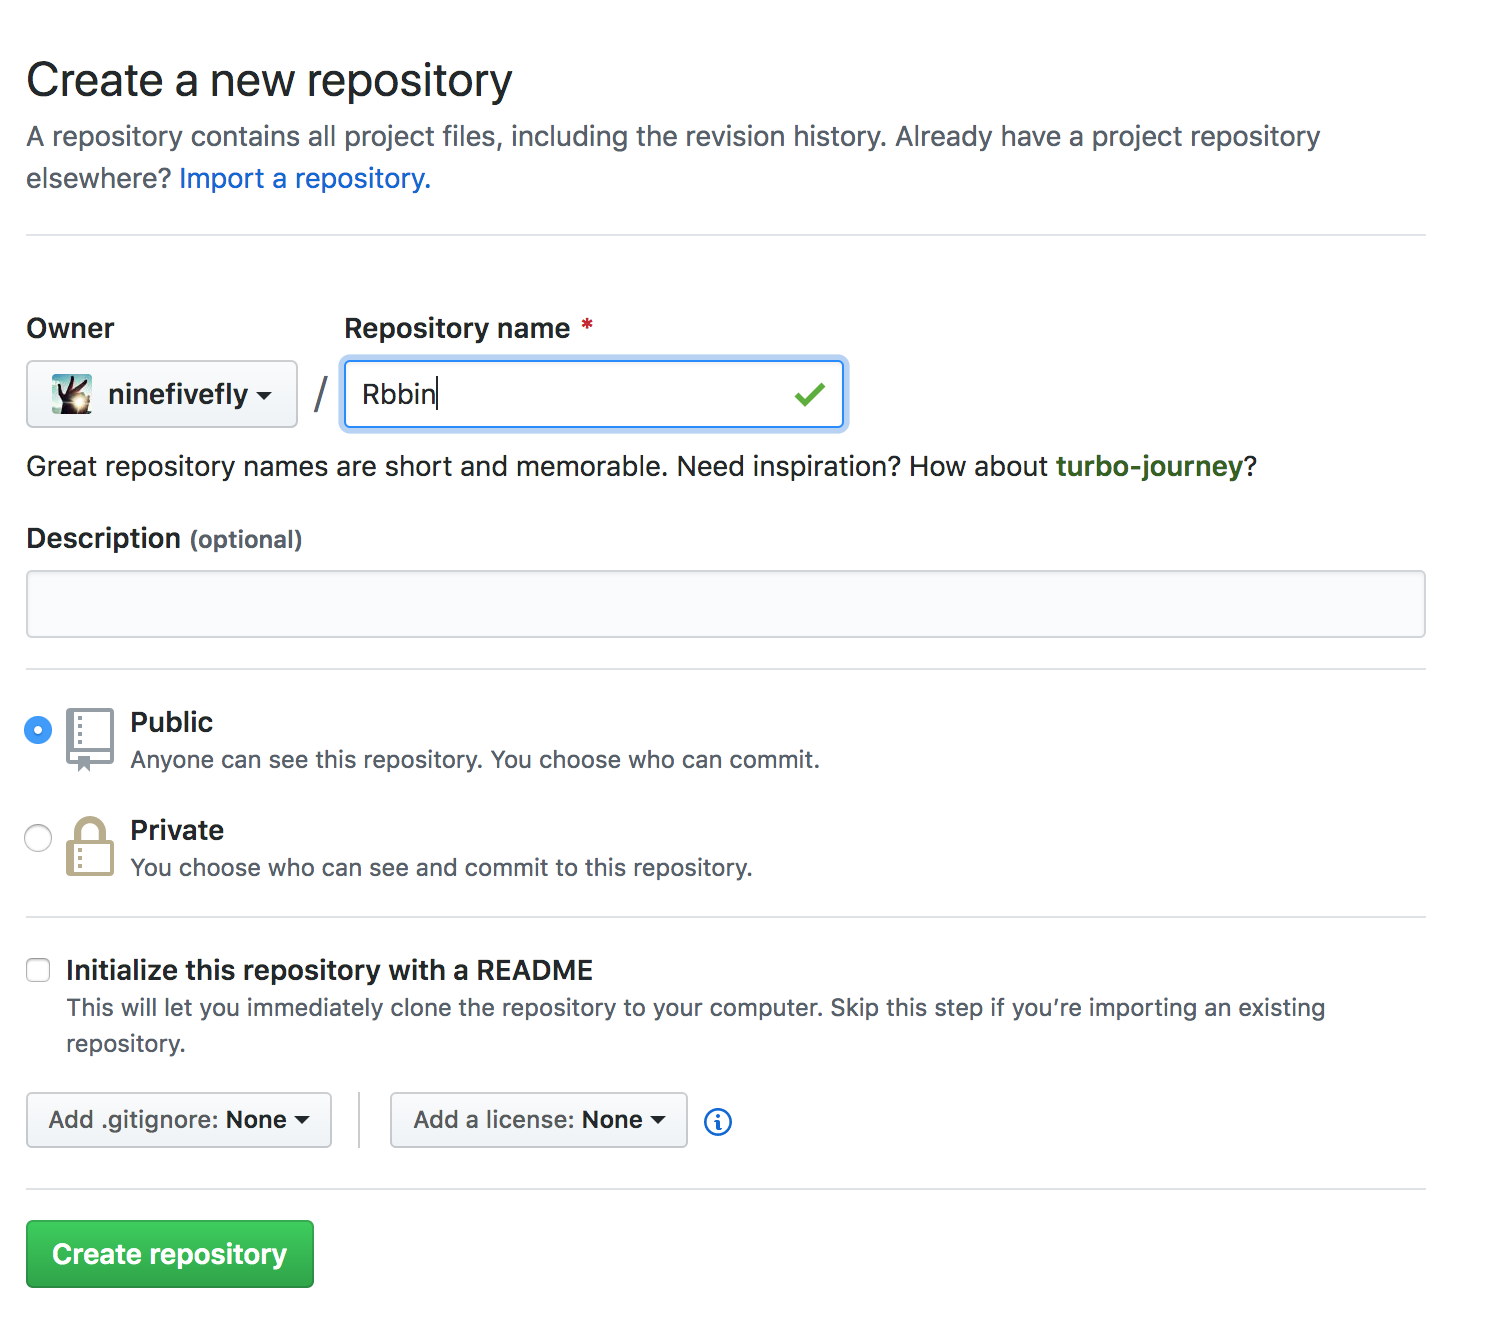Viewport: 1510px width, 1324px height.
Task: Select the Private radio button
Action: tap(38, 838)
